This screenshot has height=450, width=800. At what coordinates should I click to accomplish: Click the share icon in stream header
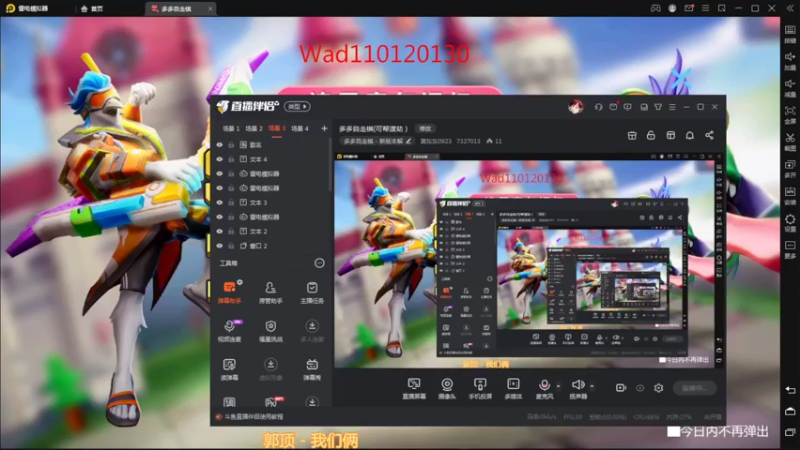point(709,135)
